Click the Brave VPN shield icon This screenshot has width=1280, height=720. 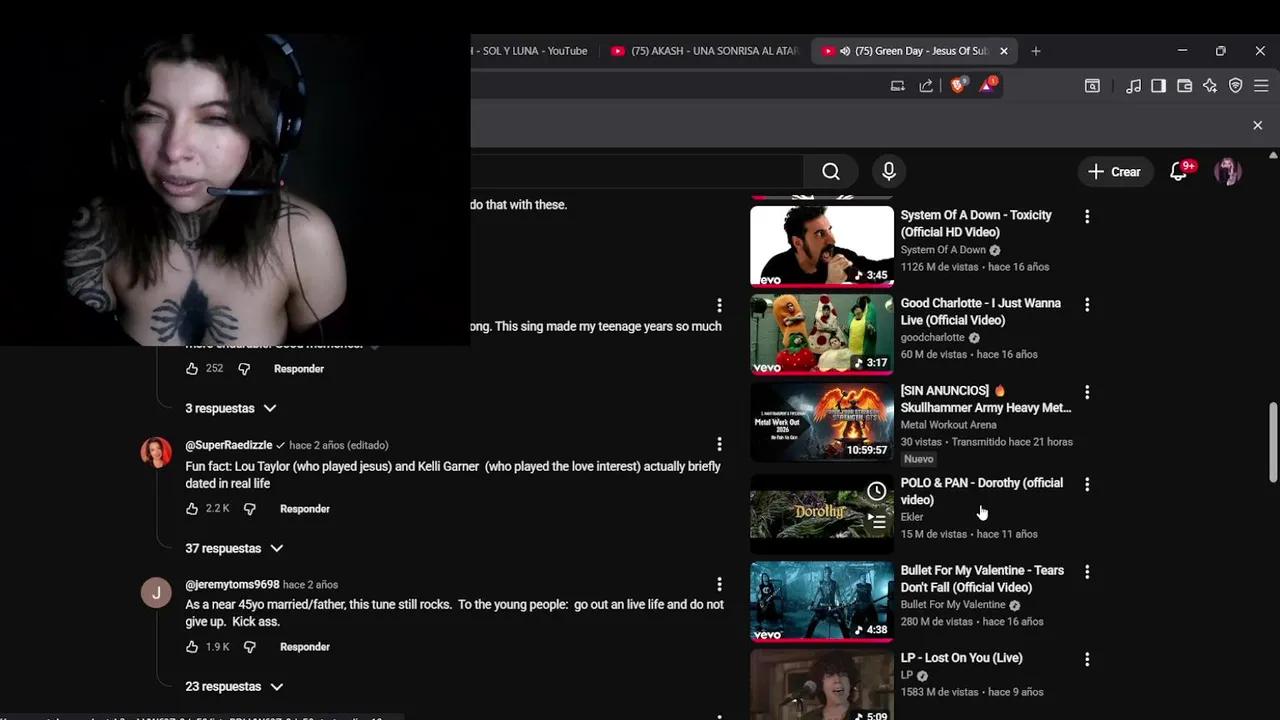point(1236,86)
